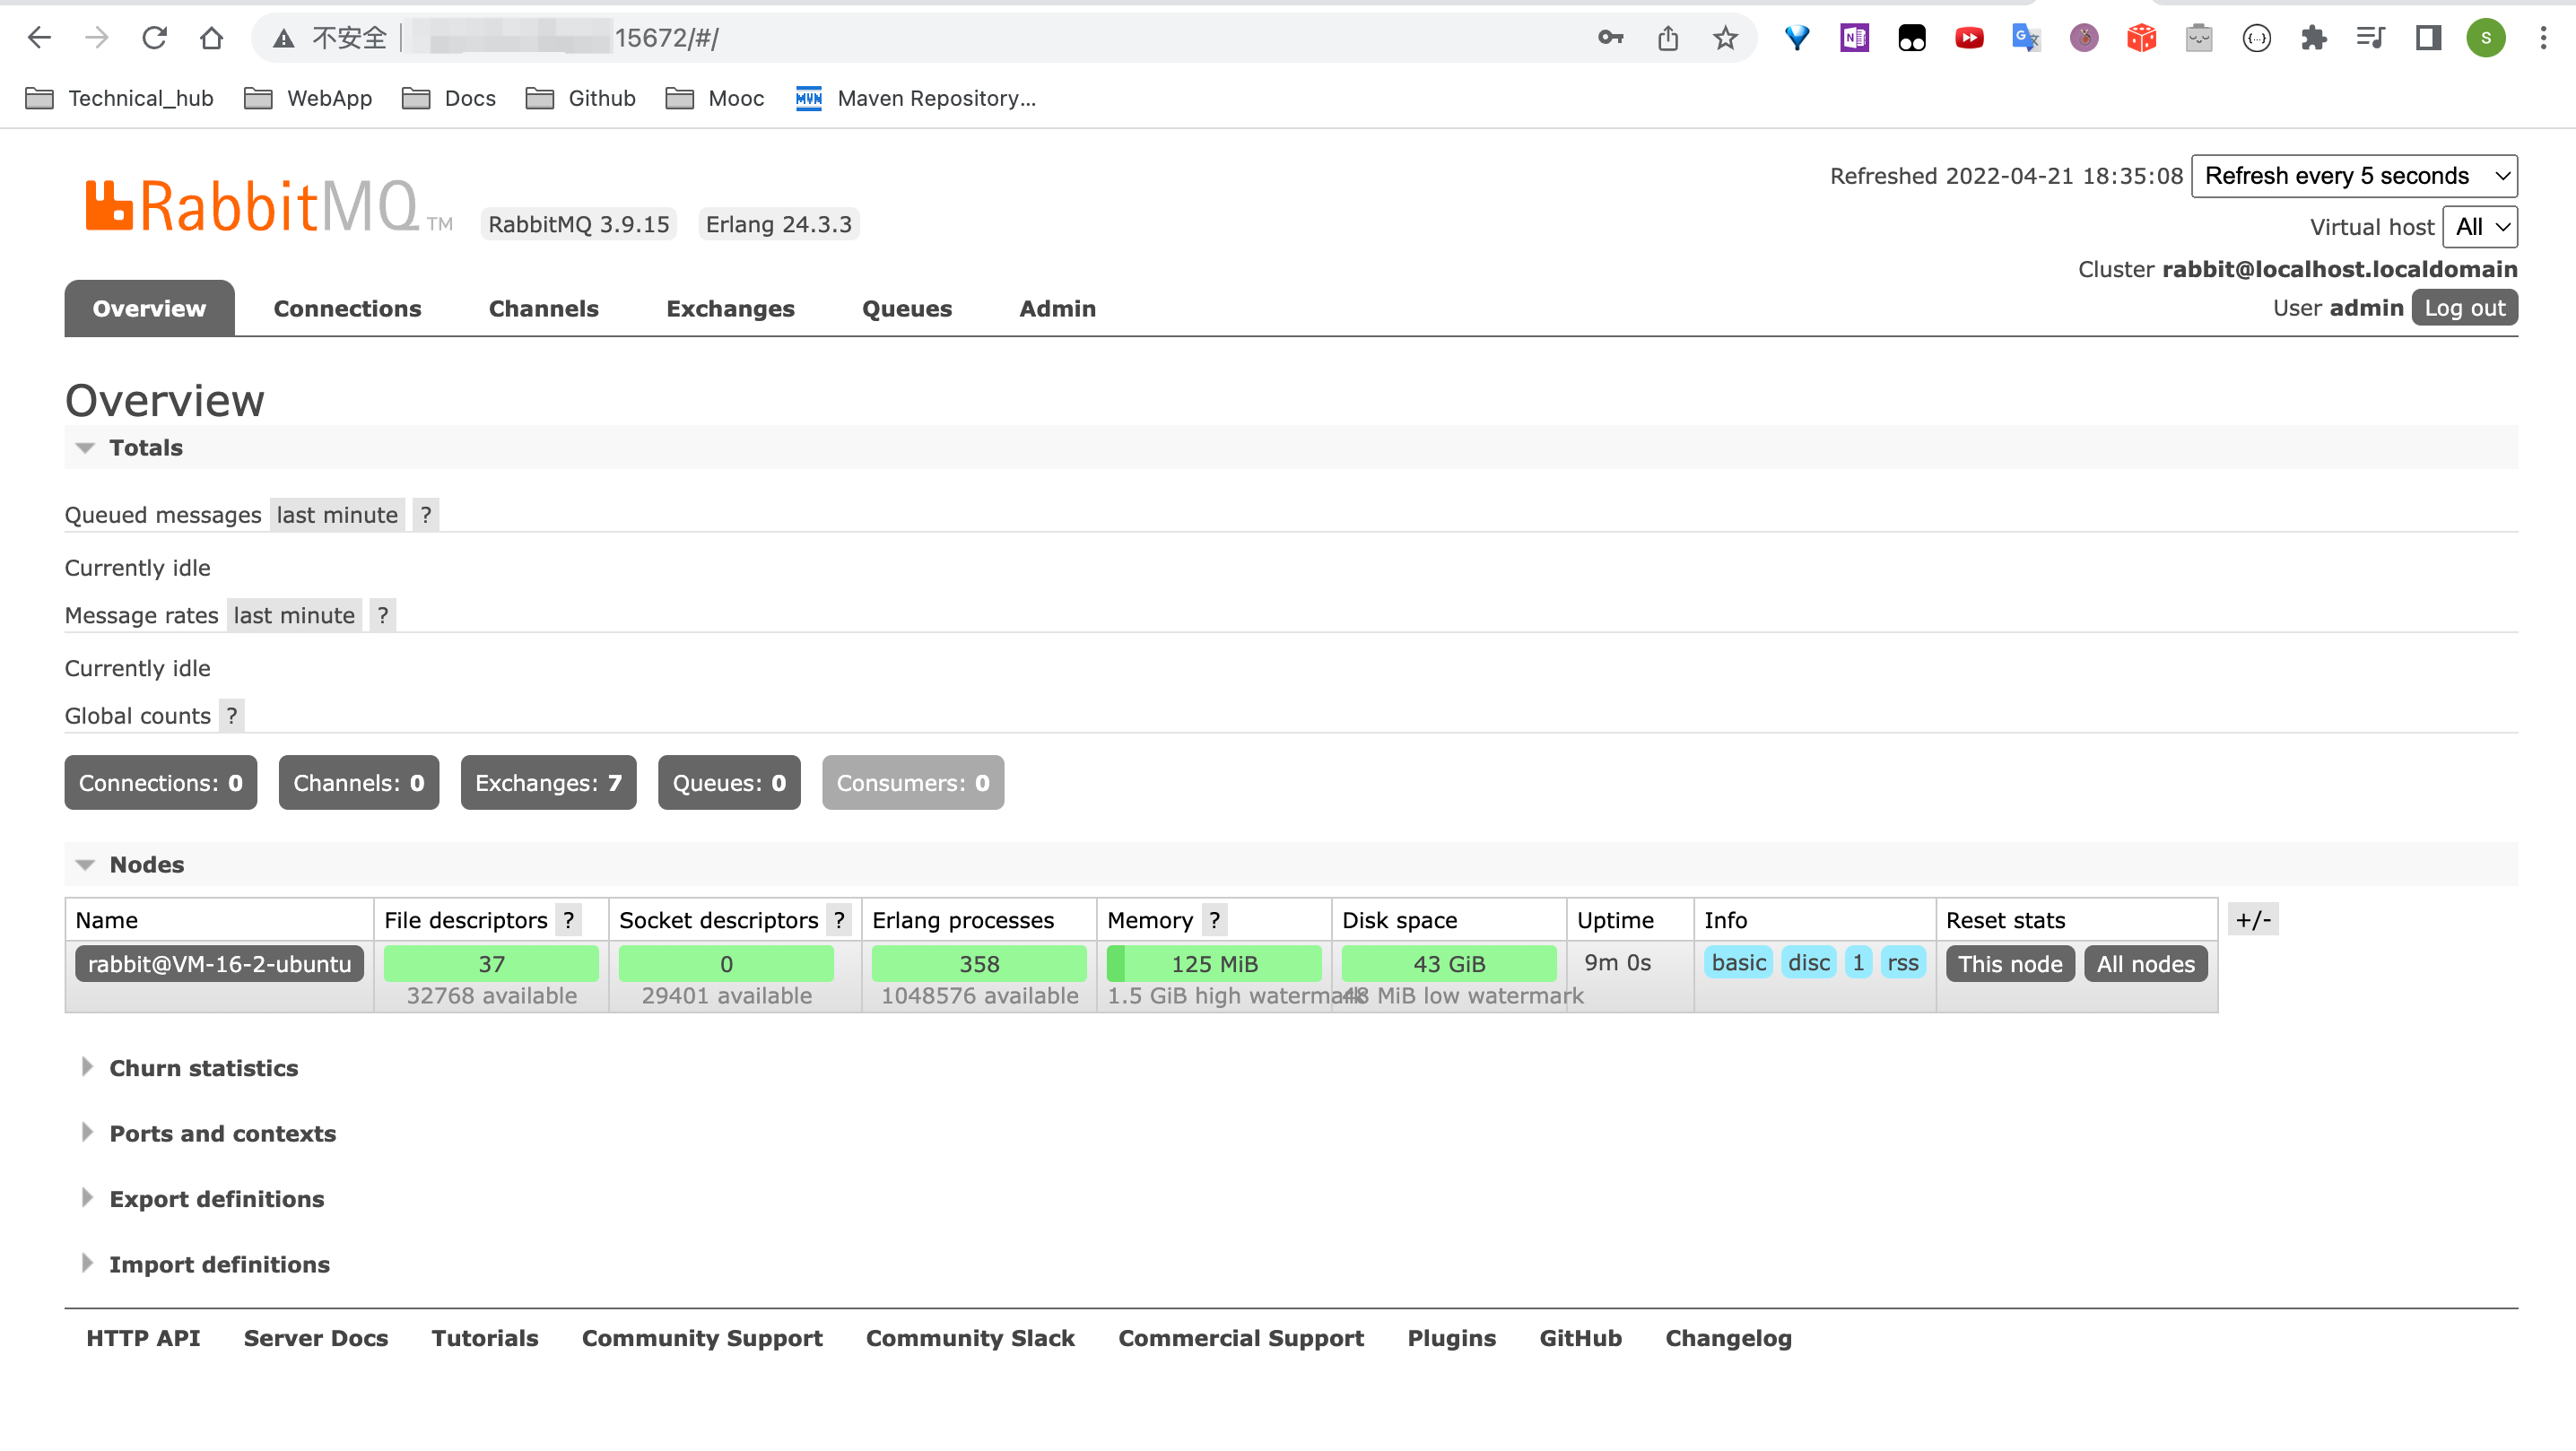Screen dimensions: 2576x1451
Task: Click the browser forward arrow
Action: click(97, 38)
